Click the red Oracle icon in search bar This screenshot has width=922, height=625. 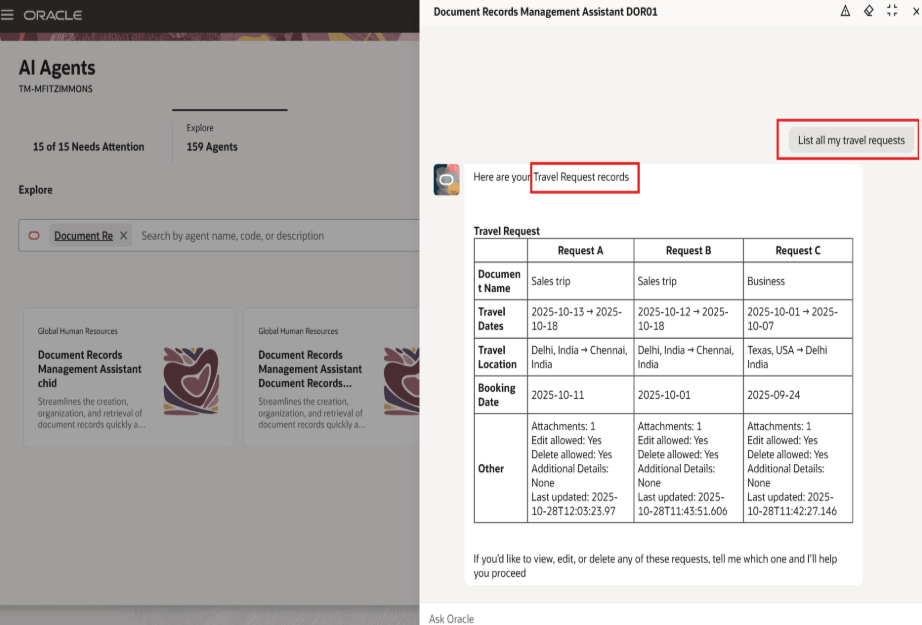(34, 236)
